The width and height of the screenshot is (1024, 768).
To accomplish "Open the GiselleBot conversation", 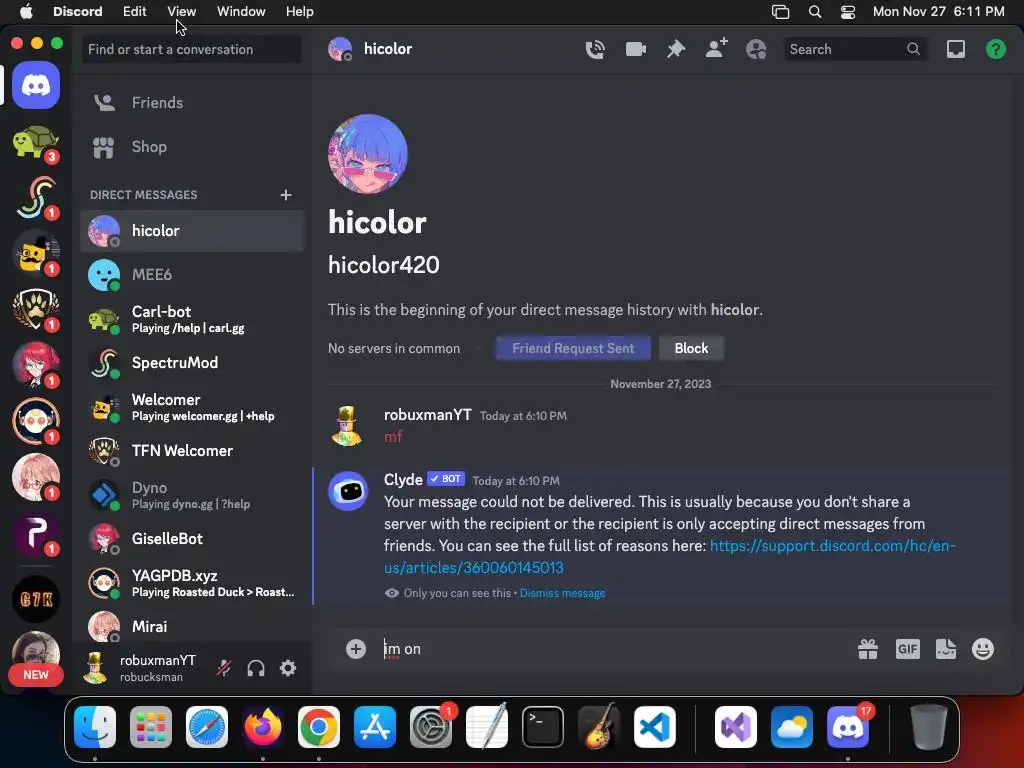I will (x=192, y=539).
